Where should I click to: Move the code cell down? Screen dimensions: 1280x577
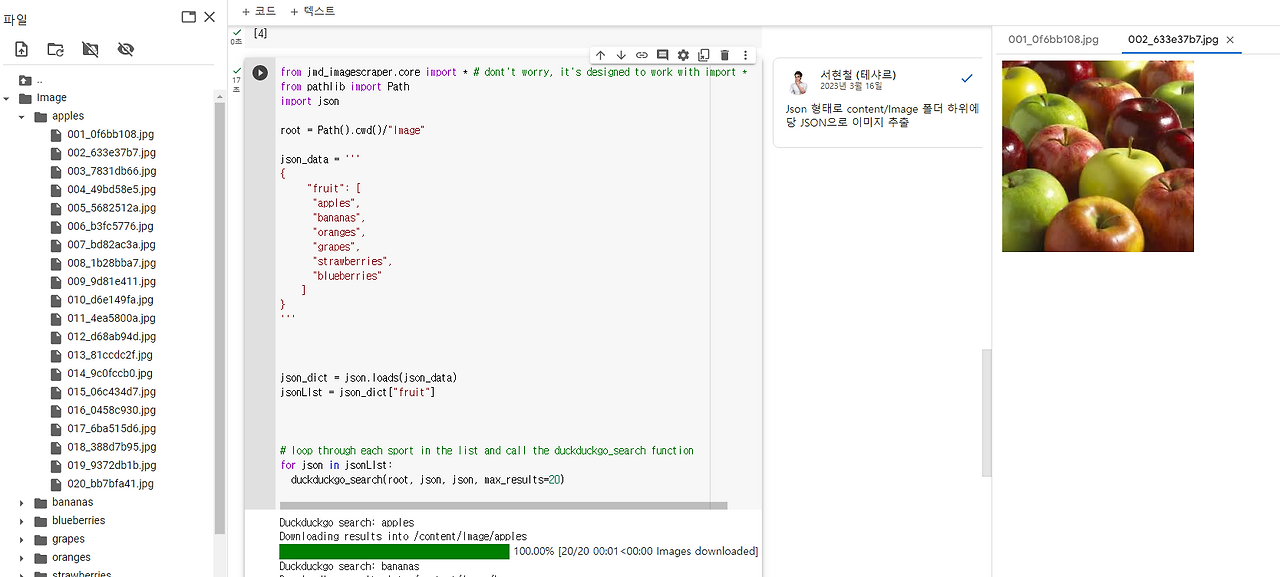tap(621, 56)
